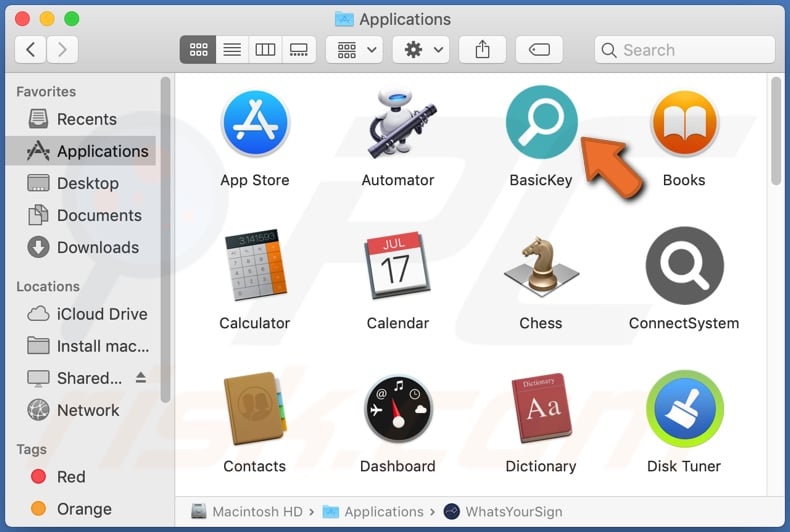Open the App Store application
This screenshot has width=790, height=532.
point(255,123)
